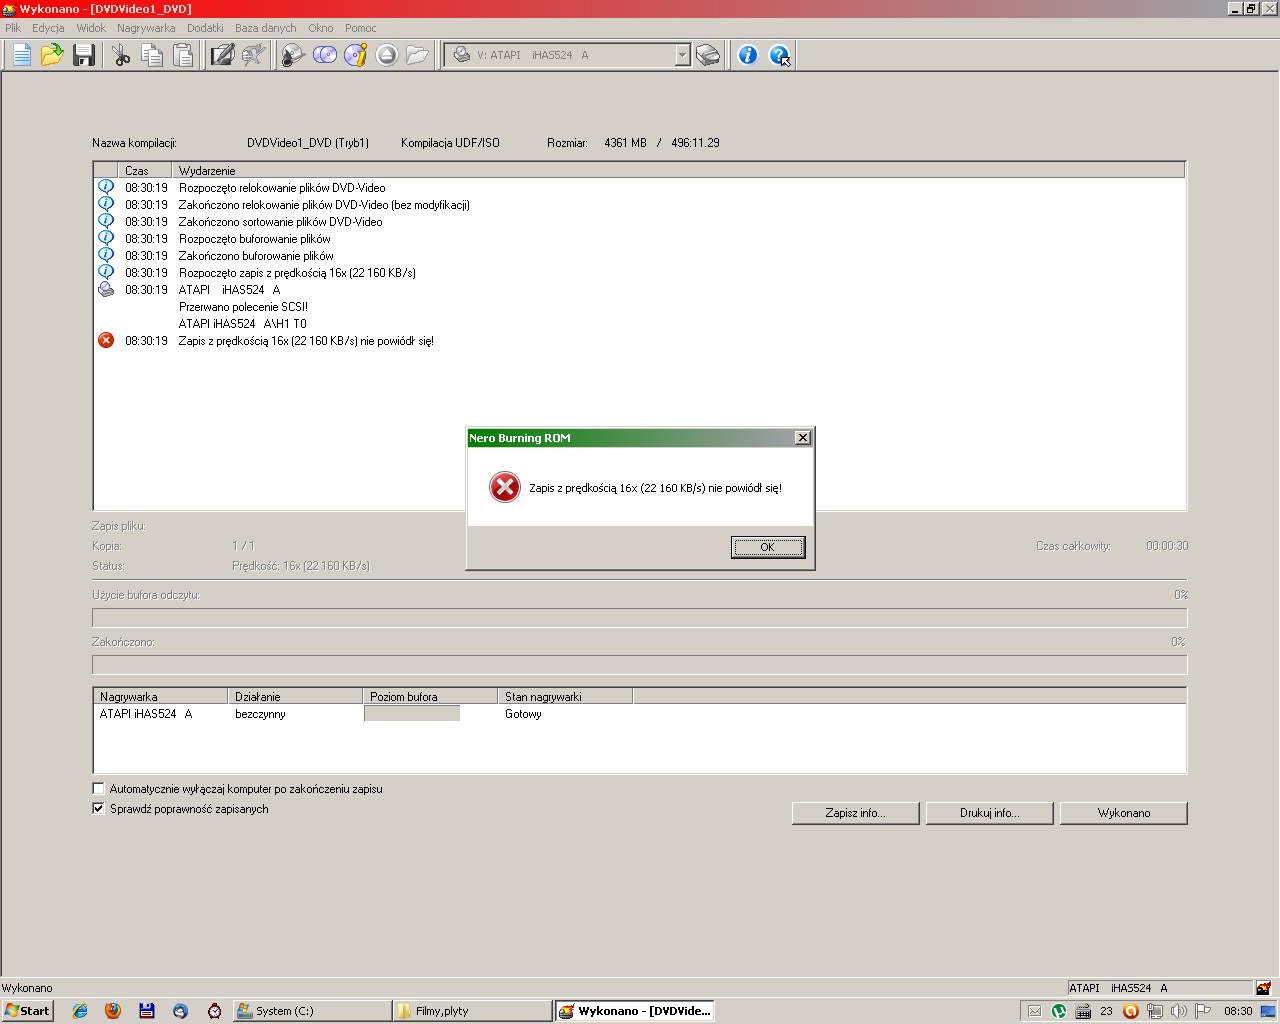Click the Nagrywarka column header
The width and height of the screenshot is (1280, 1024).
[x=160, y=697]
